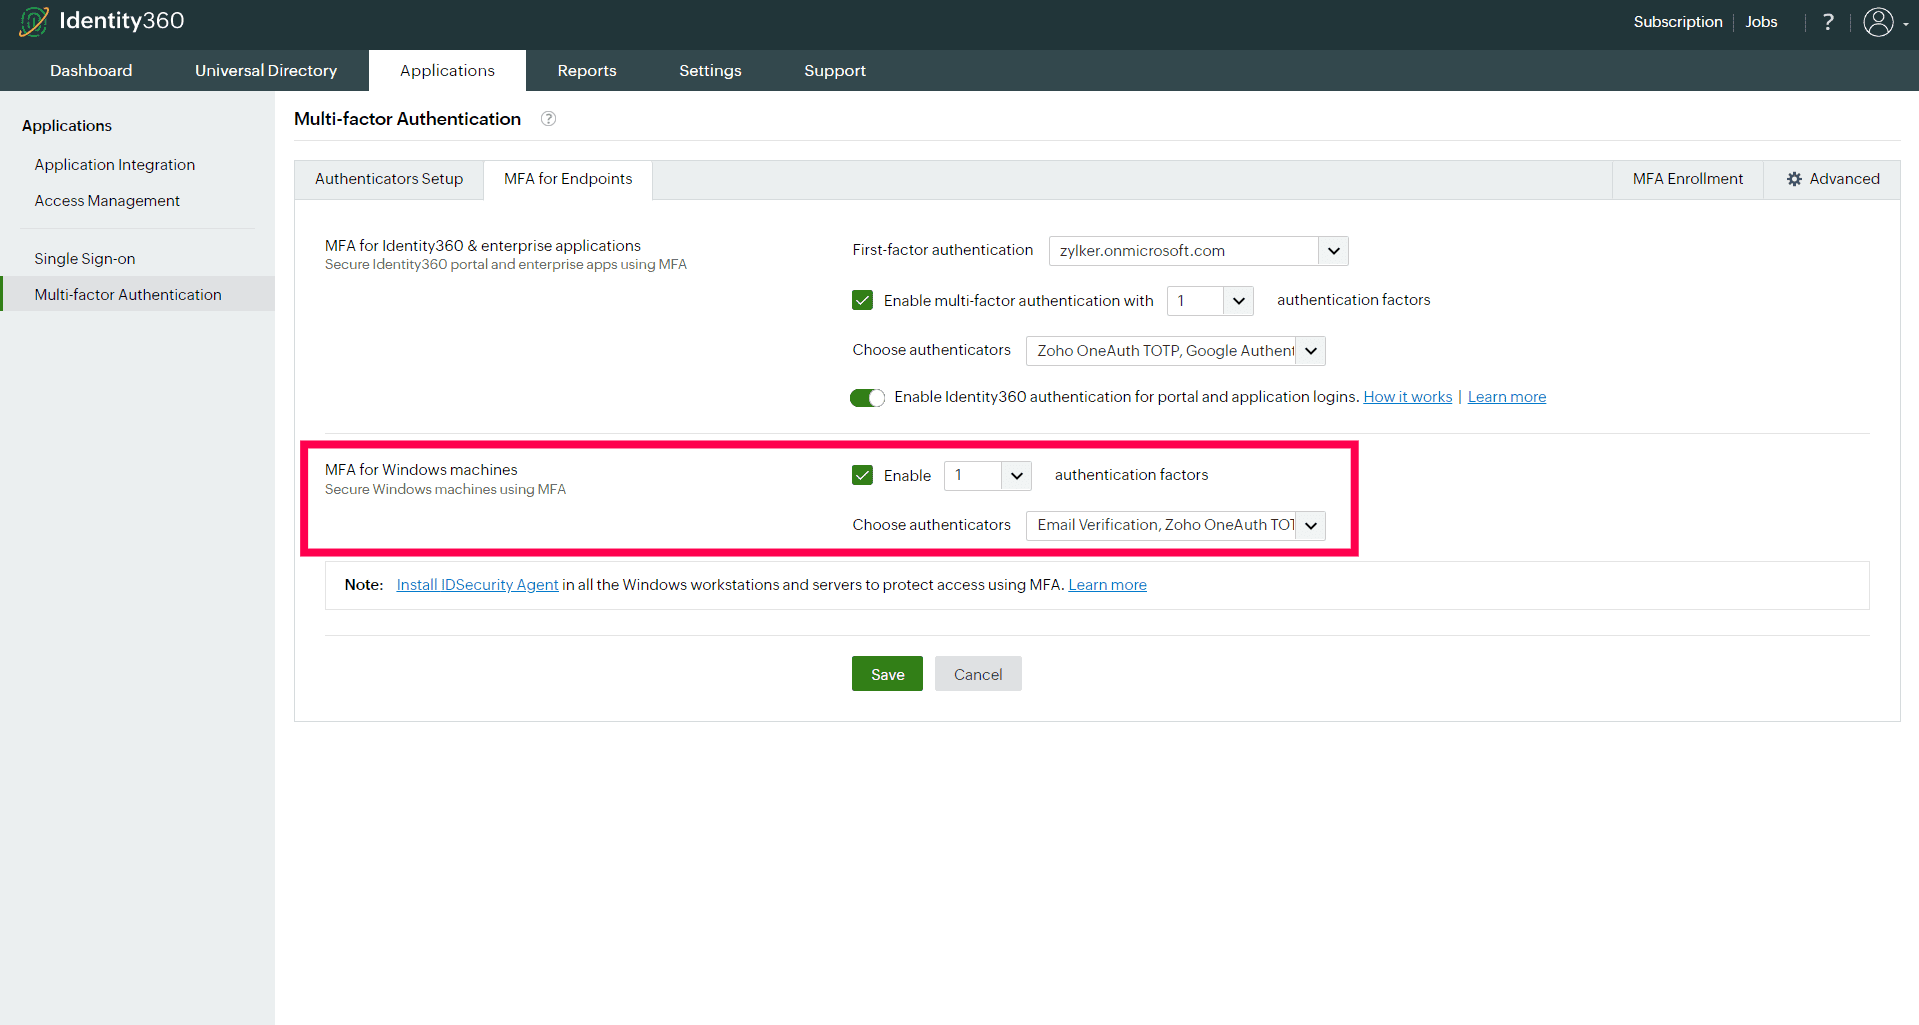
Task: Click the help icon beside Multi-factor Authentication title
Action: coord(548,119)
